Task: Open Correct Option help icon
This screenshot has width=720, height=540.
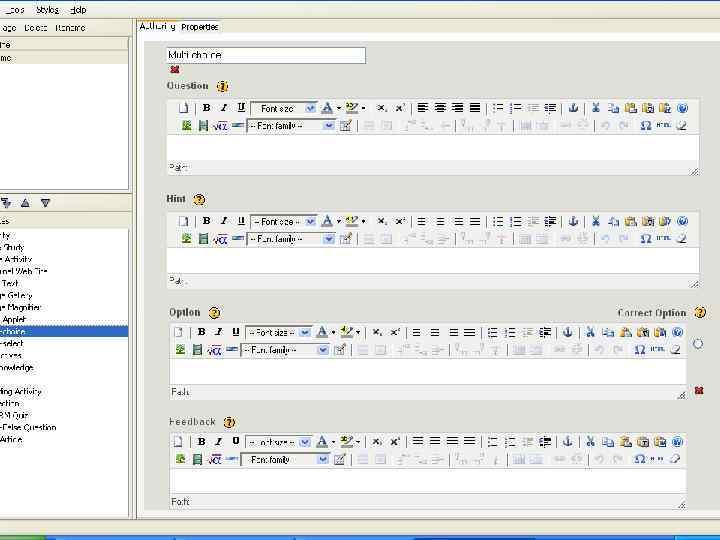Action: pos(700,312)
